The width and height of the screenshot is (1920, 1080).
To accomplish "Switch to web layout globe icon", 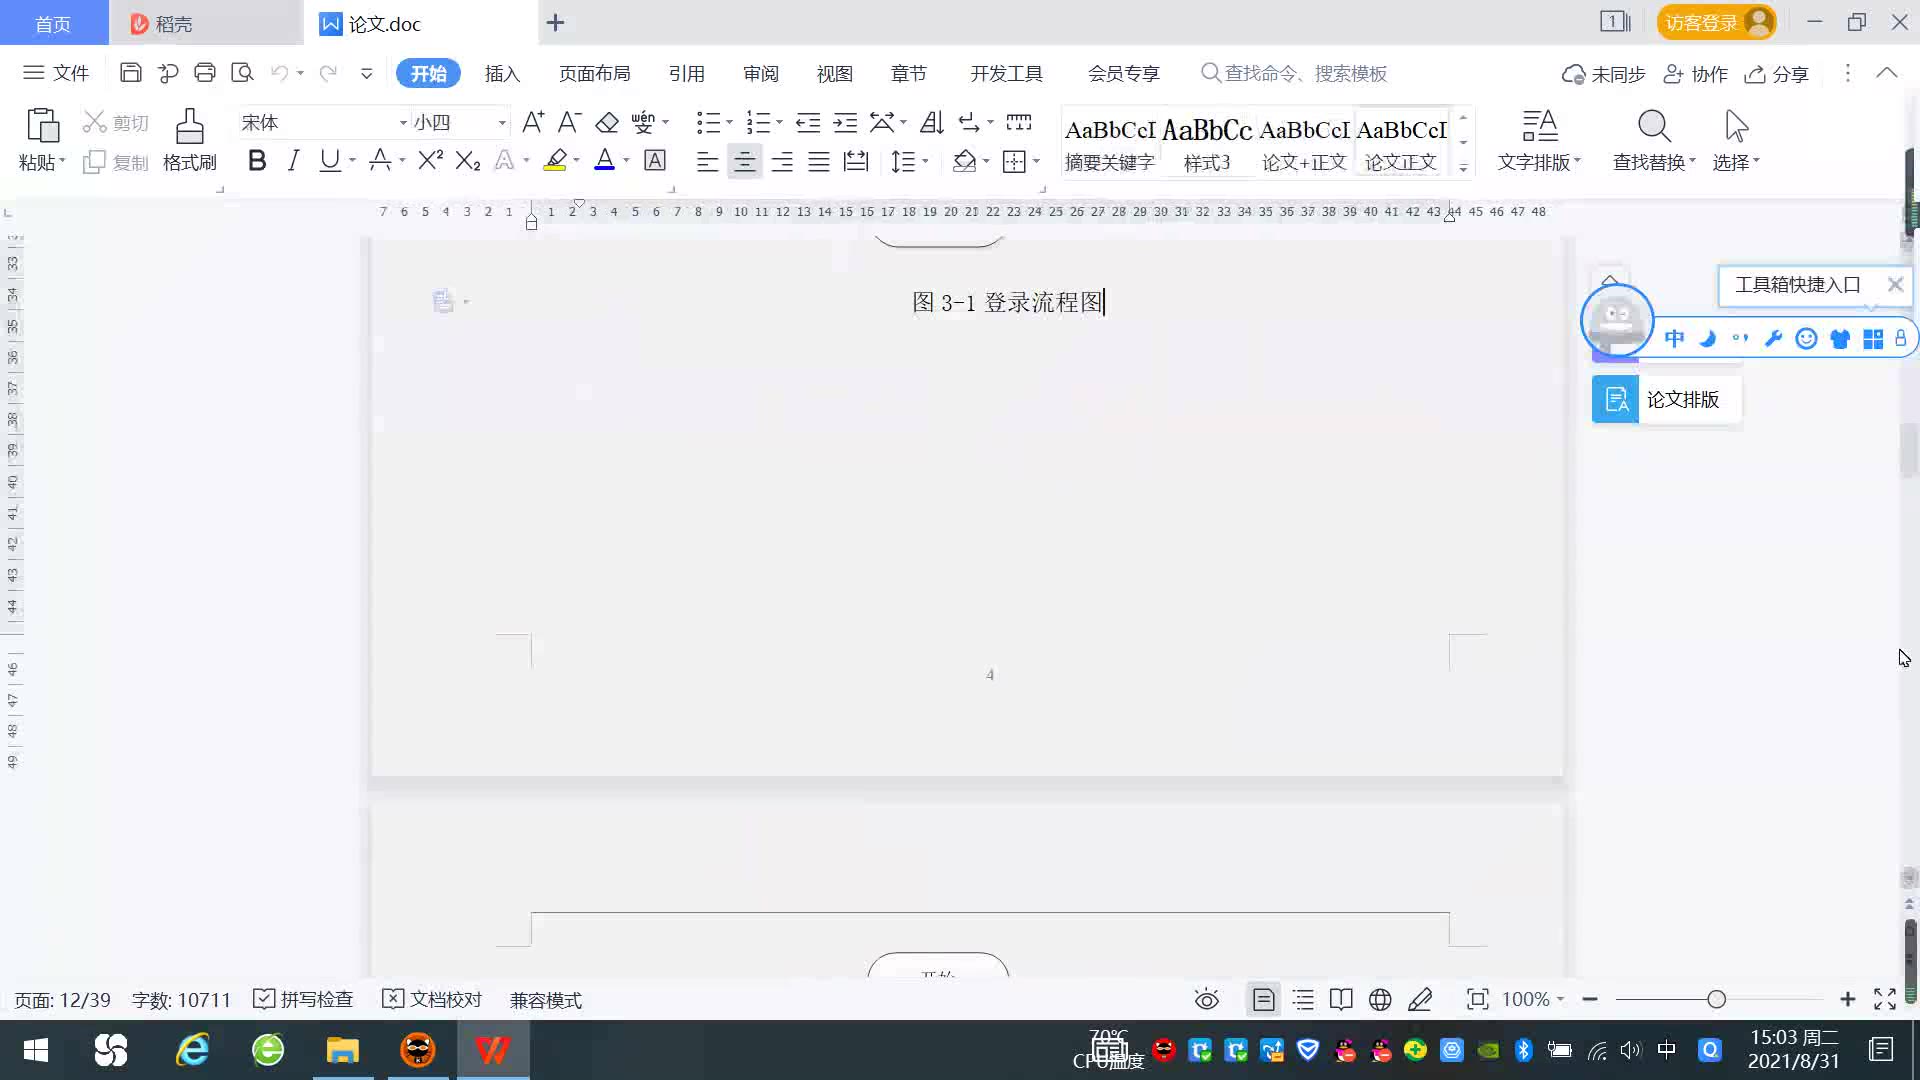I will point(1380,999).
